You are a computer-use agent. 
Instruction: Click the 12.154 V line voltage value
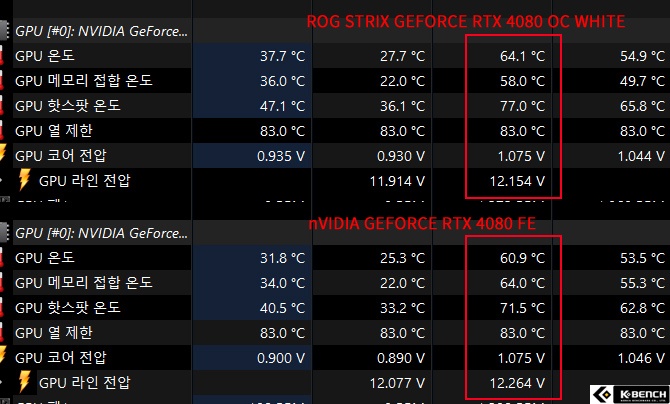coord(517,181)
